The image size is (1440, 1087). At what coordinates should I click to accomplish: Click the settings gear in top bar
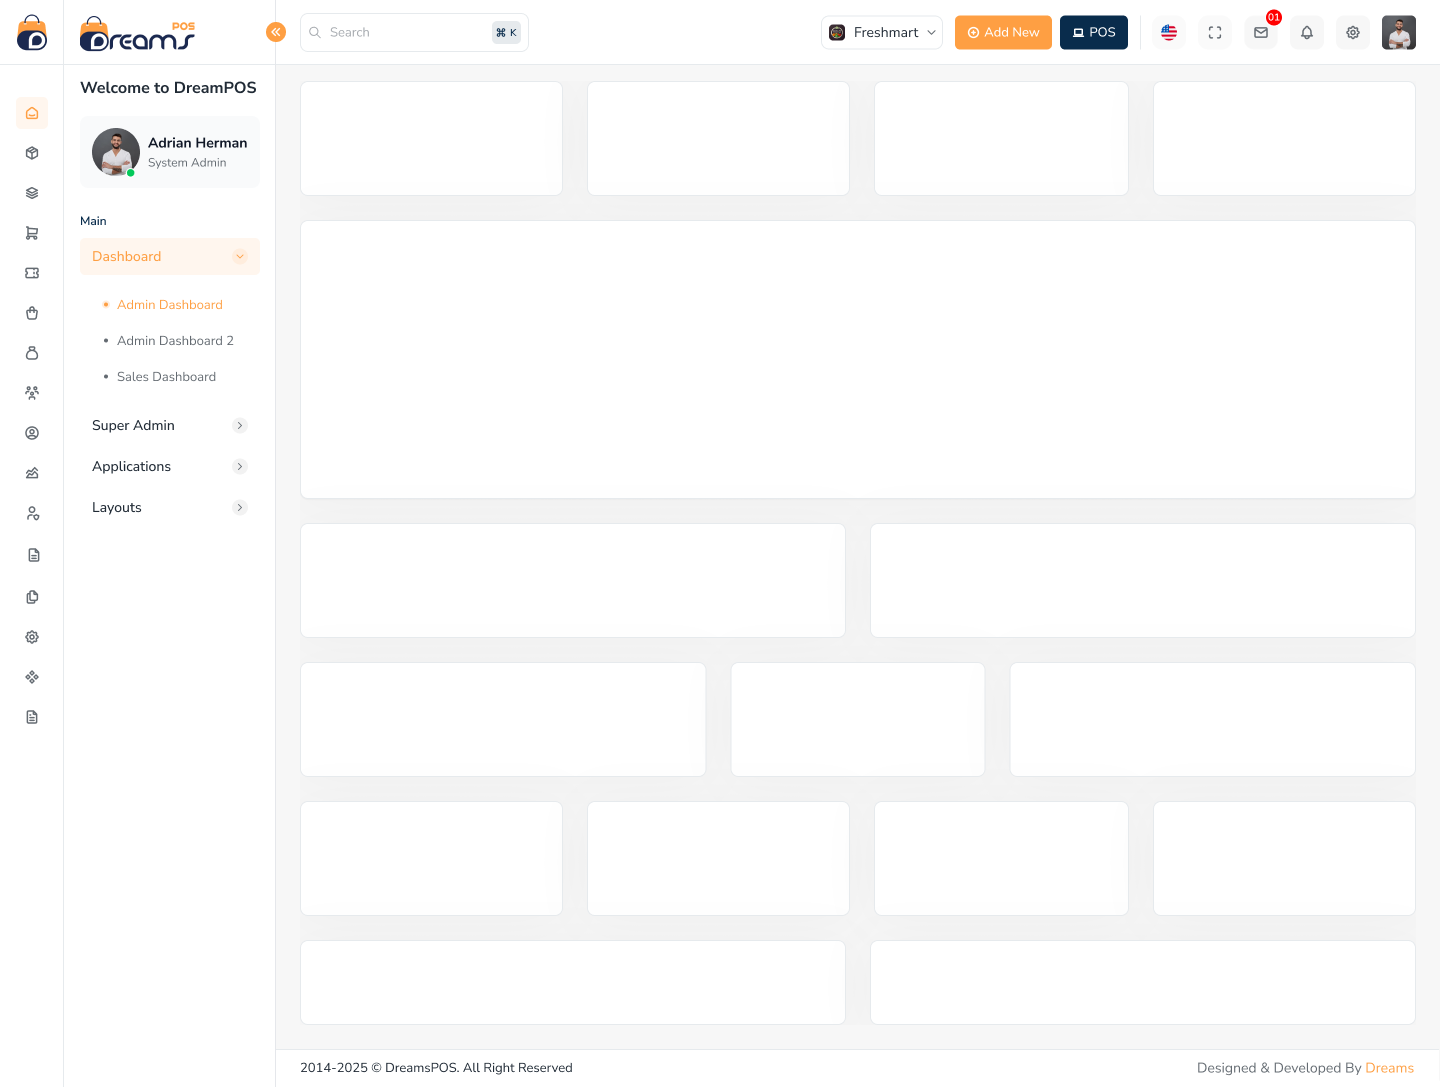1353,33
